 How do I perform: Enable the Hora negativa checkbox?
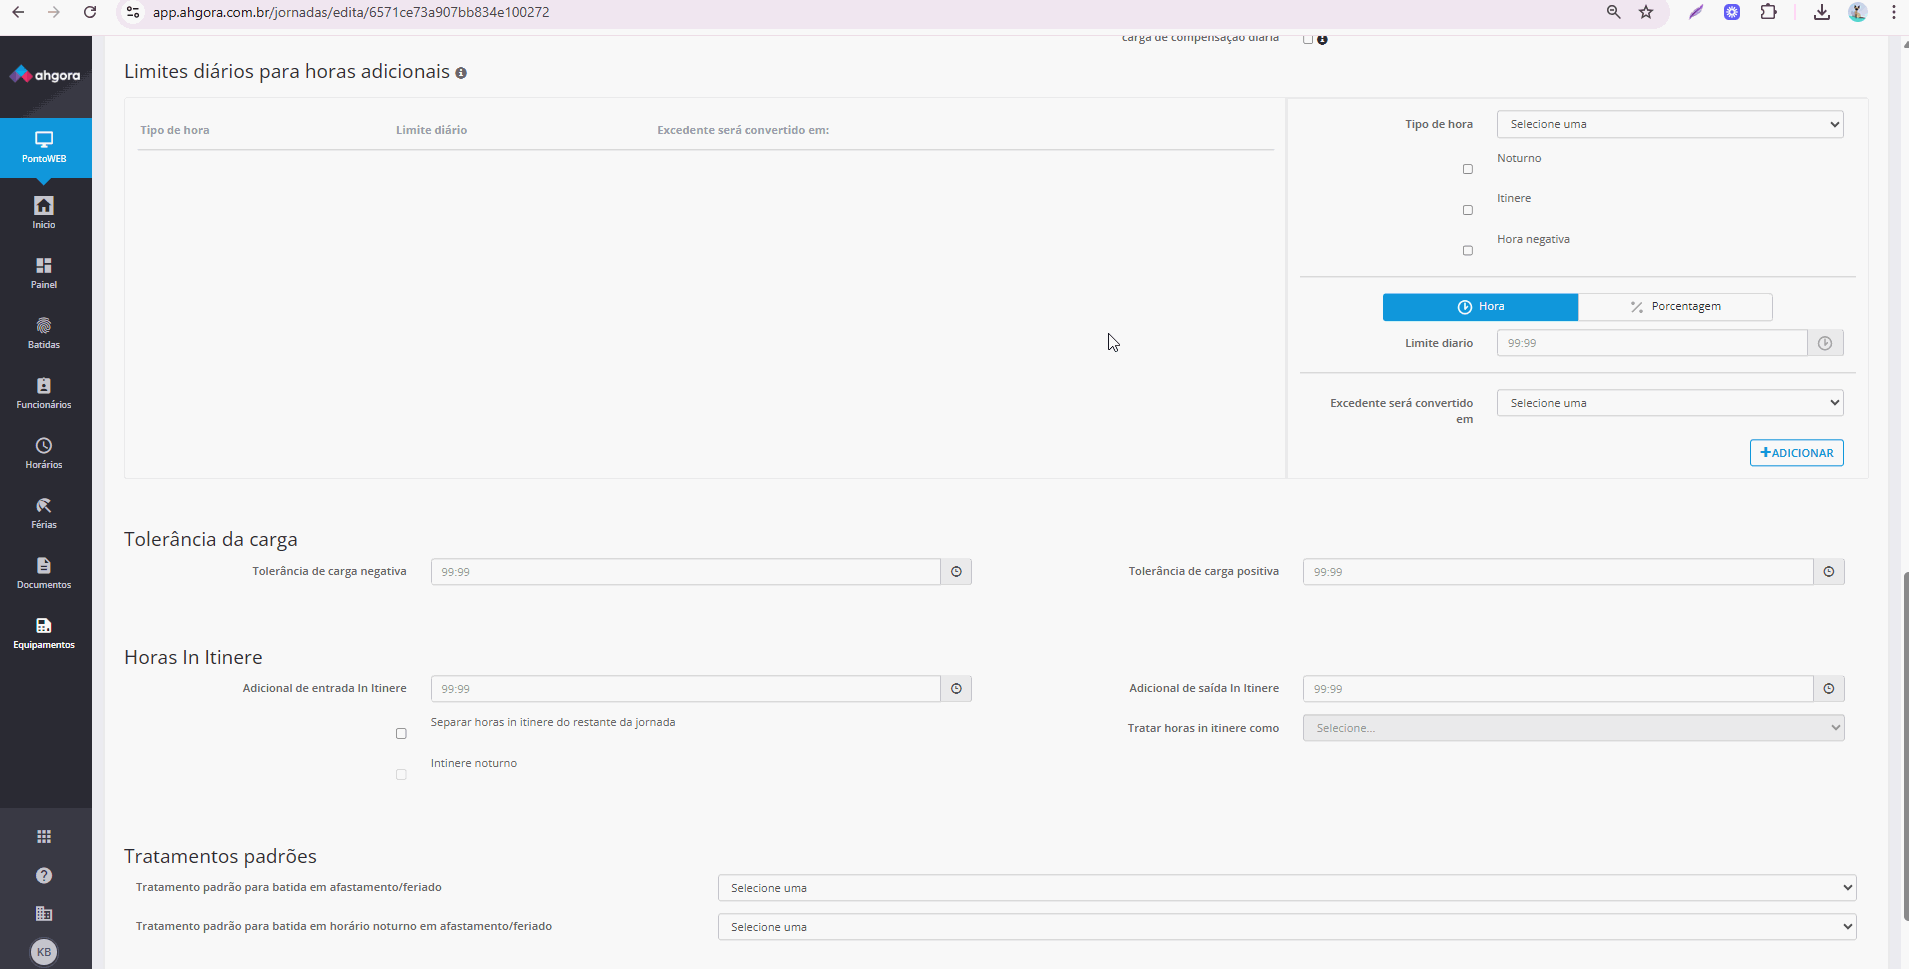click(x=1468, y=251)
